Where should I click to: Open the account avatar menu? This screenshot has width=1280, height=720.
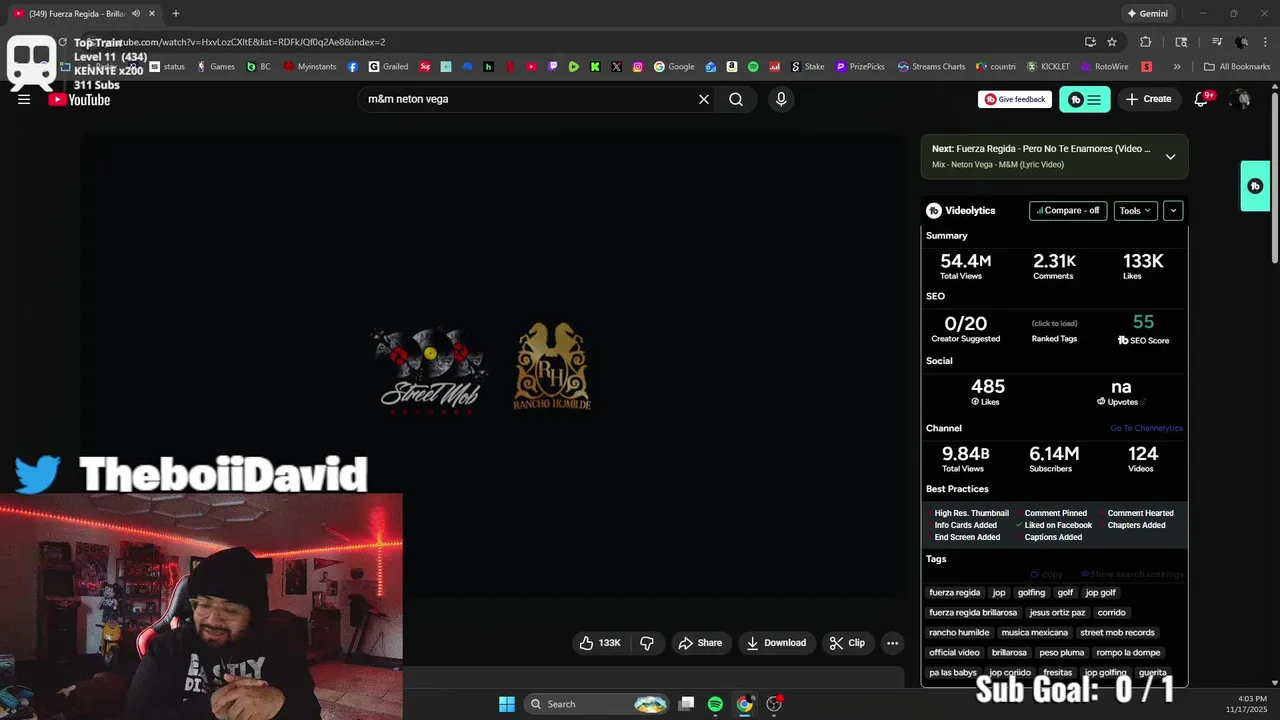[1240, 99]
